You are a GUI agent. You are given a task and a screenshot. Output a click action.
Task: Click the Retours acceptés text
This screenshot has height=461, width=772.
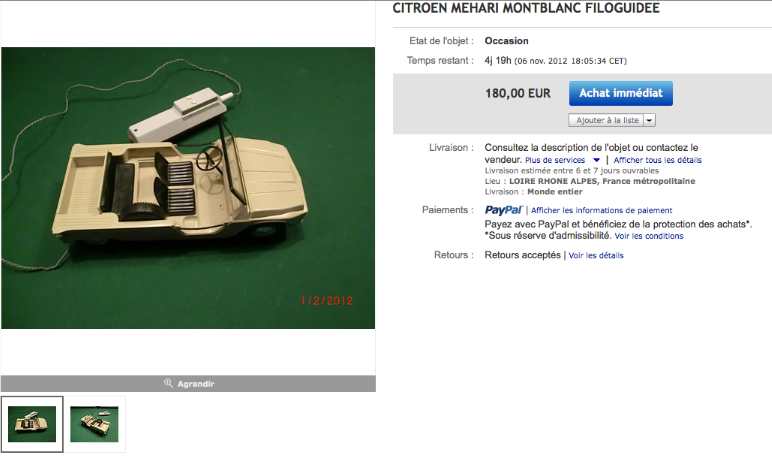(522, 255)
